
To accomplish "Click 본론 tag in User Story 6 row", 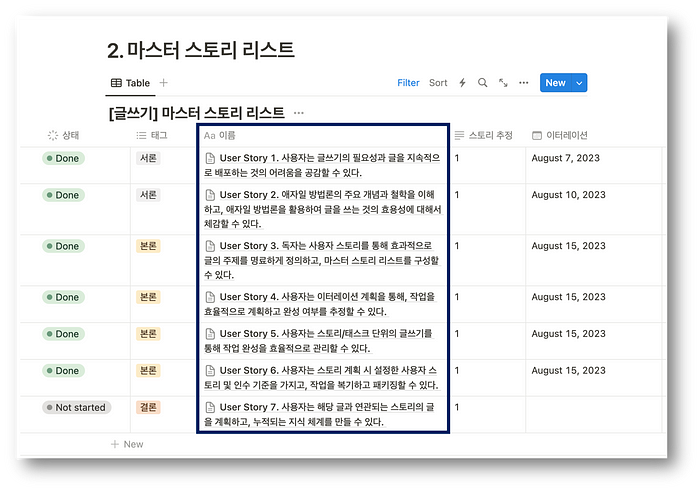I will [x=148, y=371].
